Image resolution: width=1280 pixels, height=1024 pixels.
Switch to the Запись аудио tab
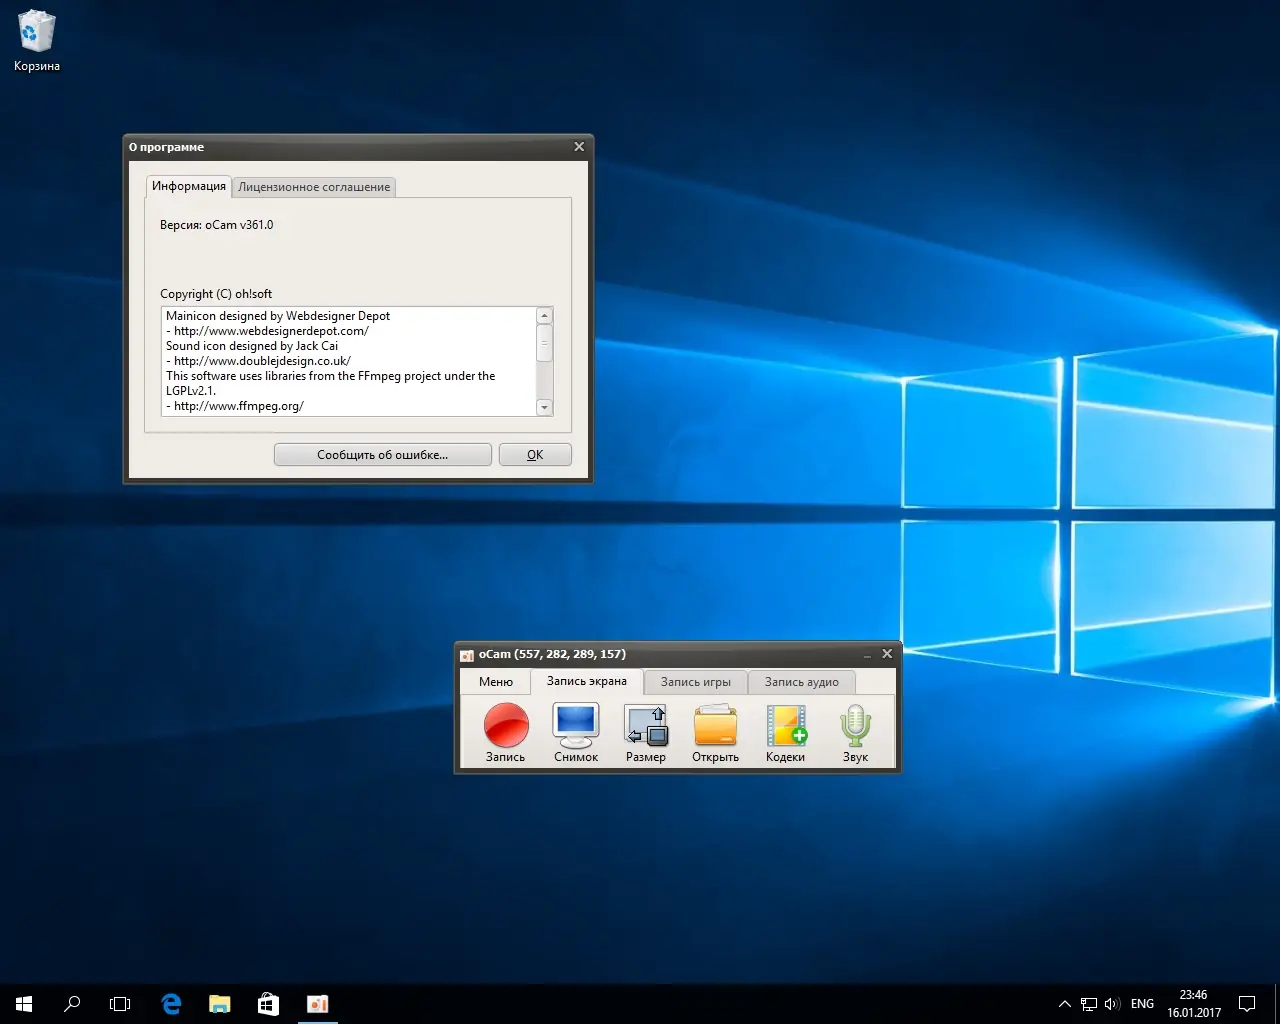[802, 682]
